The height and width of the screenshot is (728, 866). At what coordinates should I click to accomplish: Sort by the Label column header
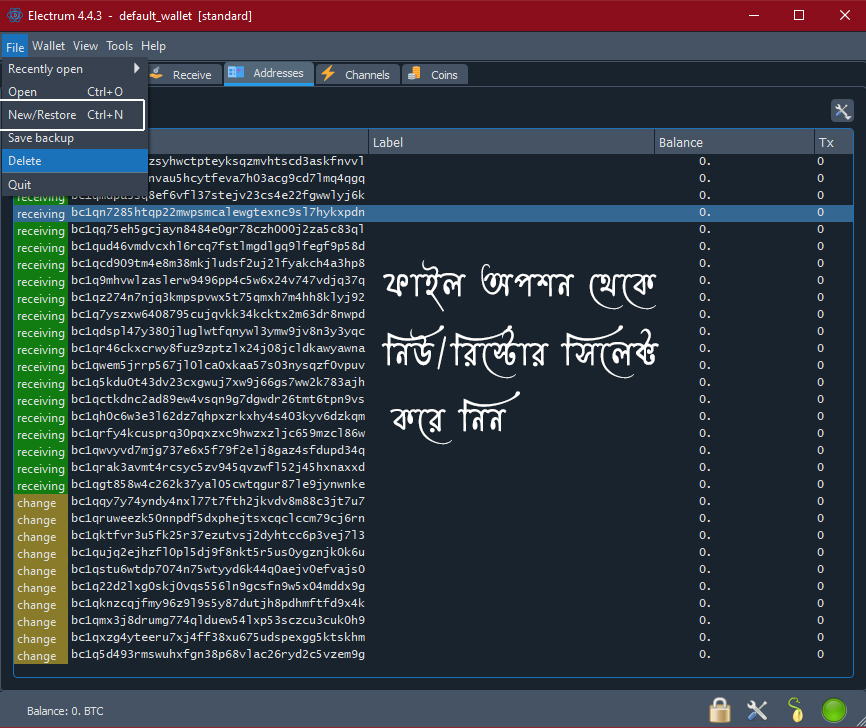click(x=511, y=143)
